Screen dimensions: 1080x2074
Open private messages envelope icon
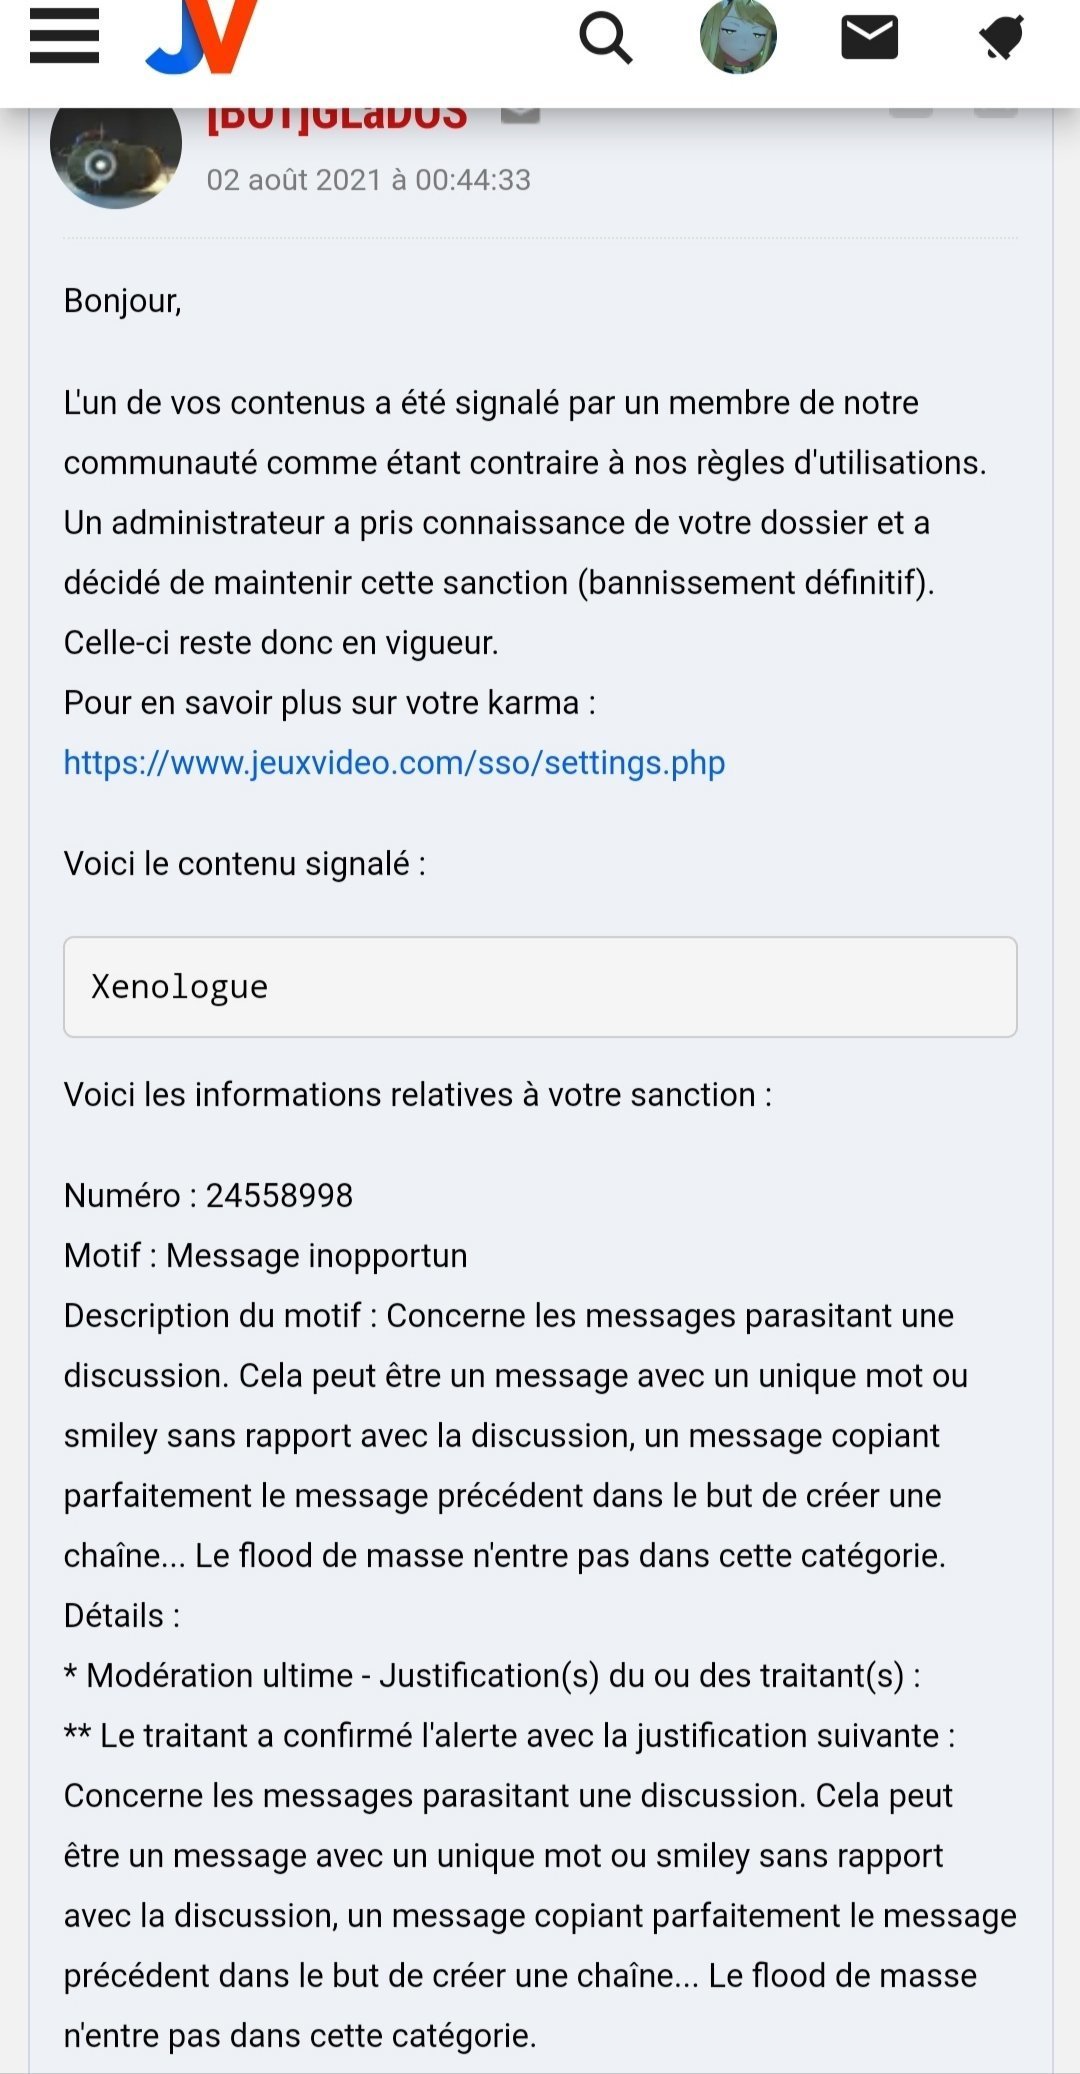coord(869,38)
